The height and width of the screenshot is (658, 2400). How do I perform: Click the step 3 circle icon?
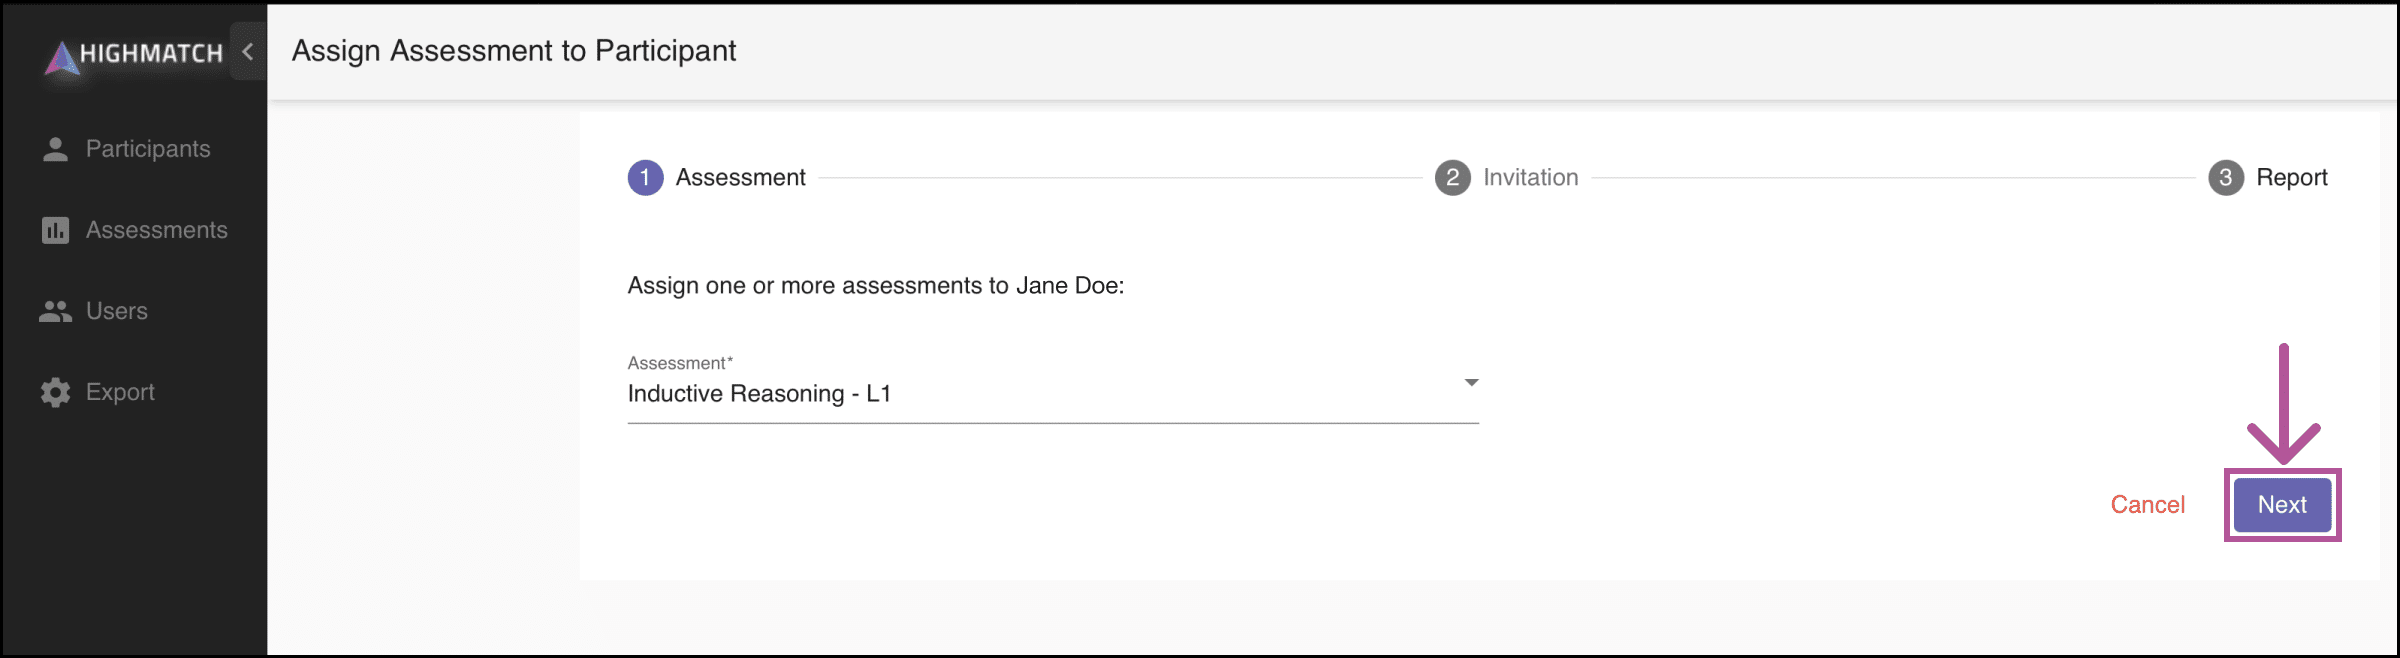pos(2225,178)
